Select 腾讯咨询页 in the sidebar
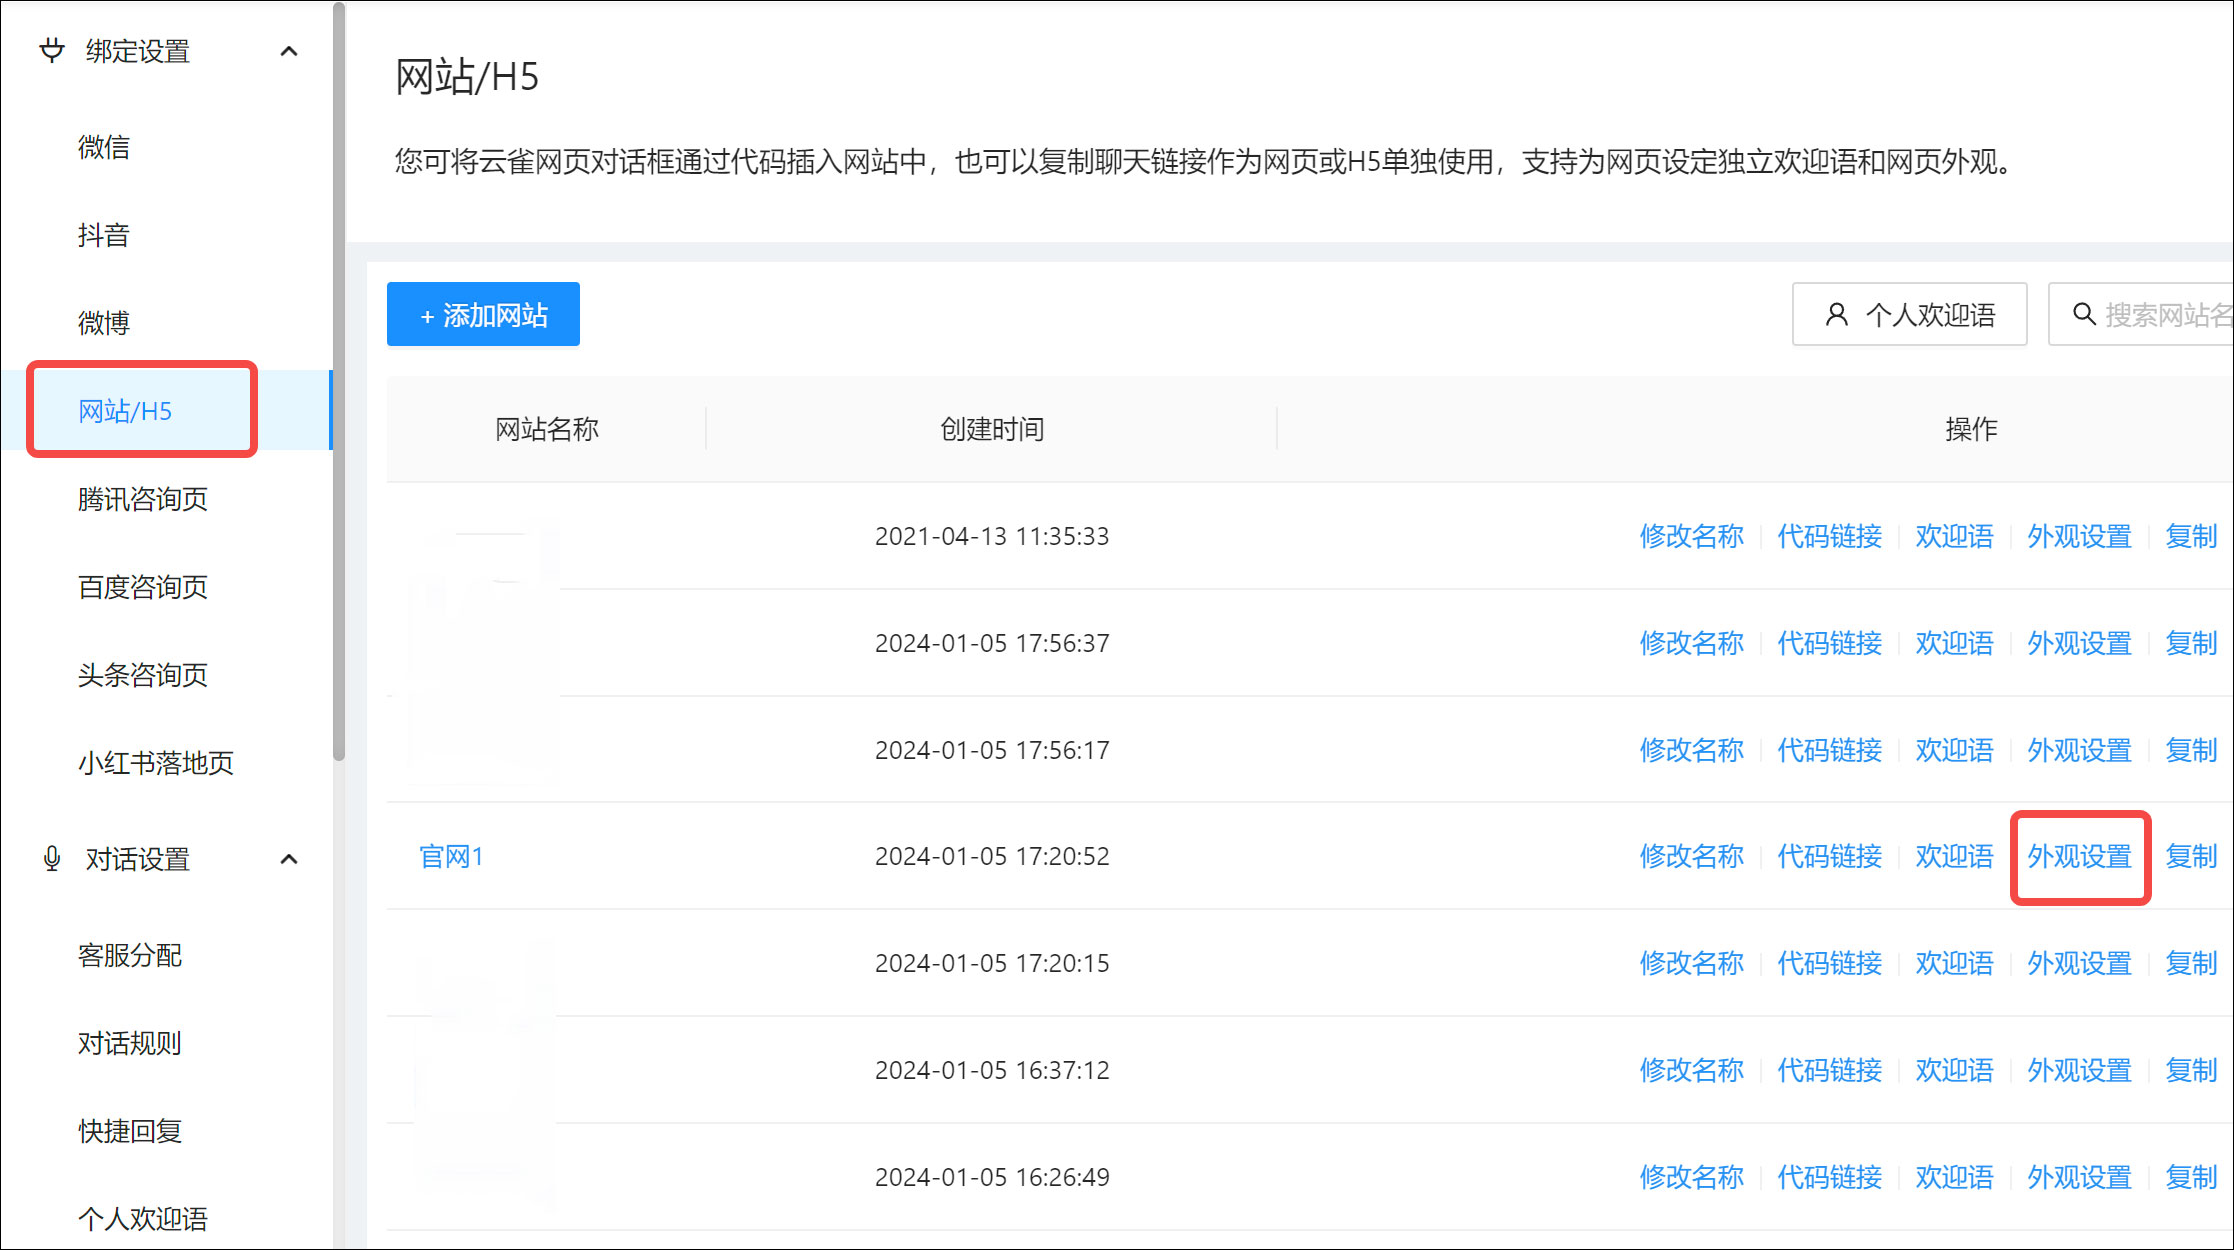Screen dimensions: 2234x1250 (143, 500)
